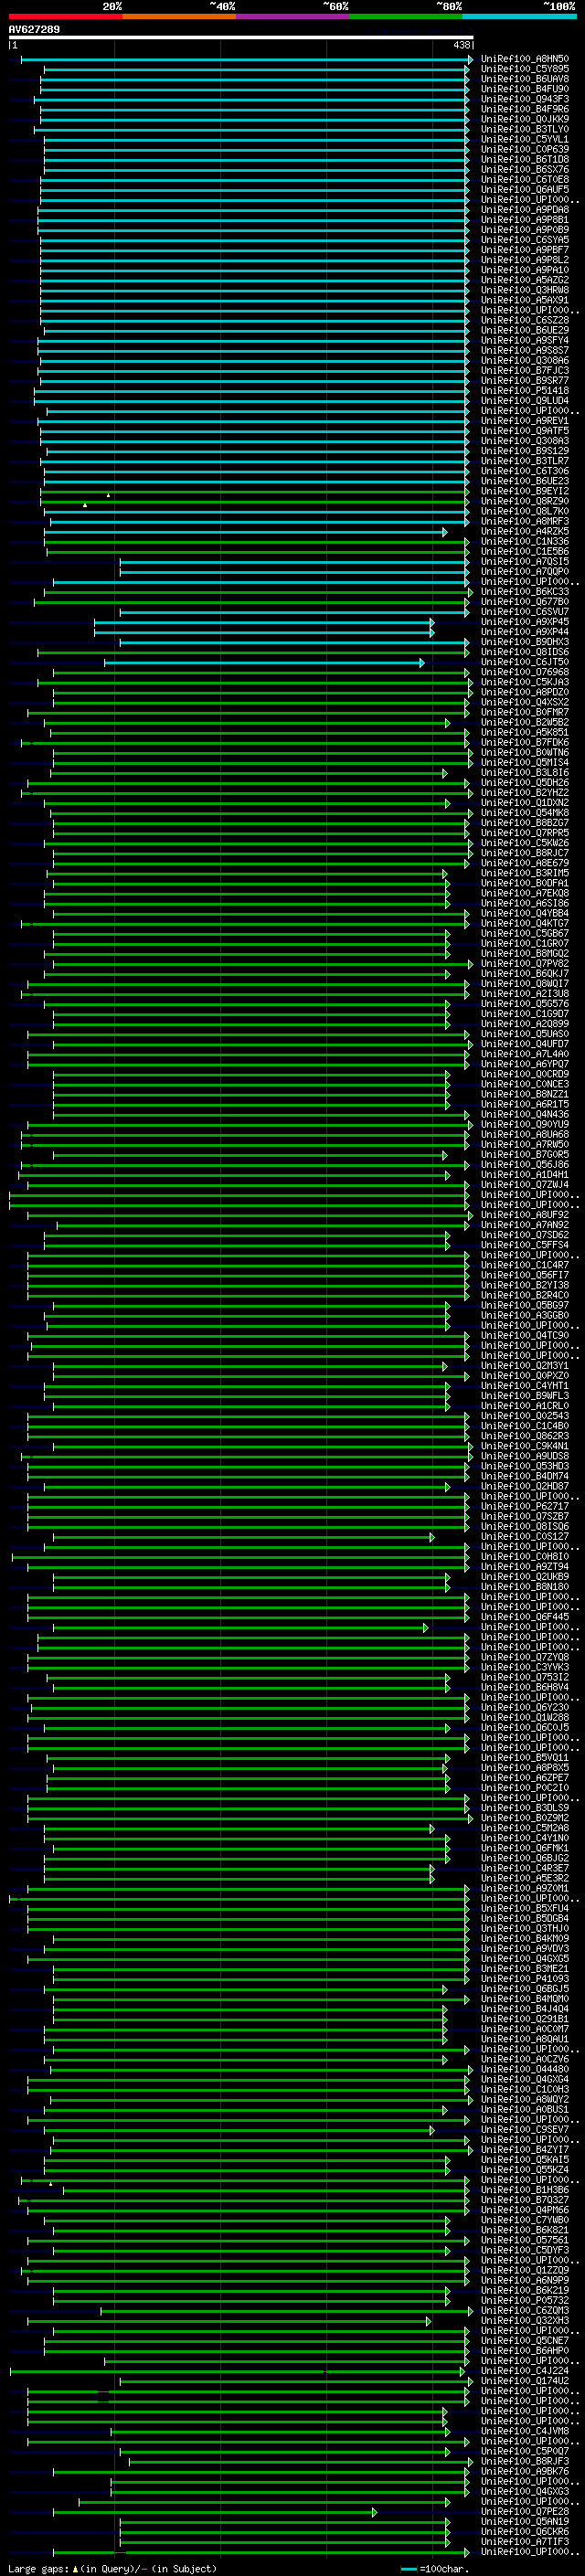The image size is (585, 2576).
Task: Select hit label UniRef100_C5YVL1
Action: [525, 139]
